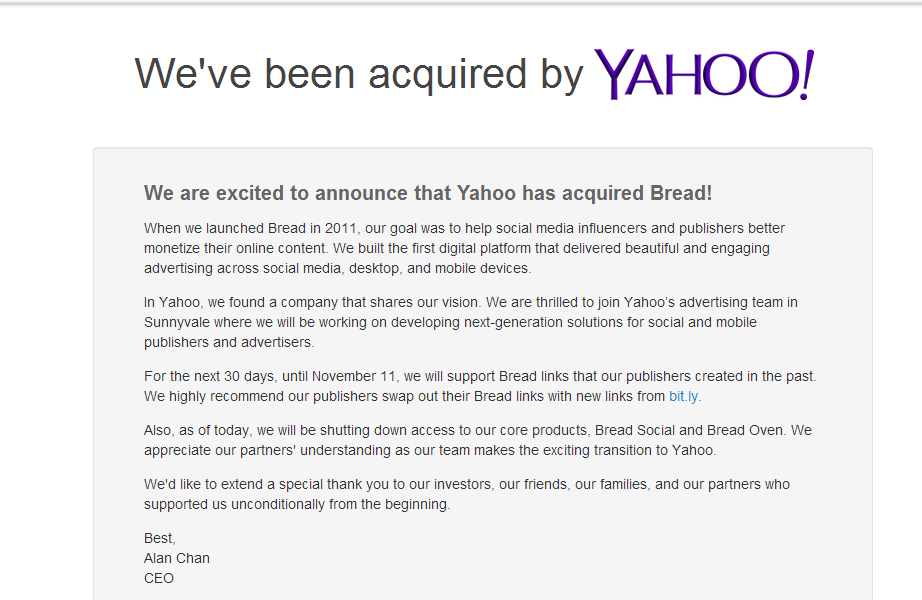Click the paragraph starting "When we launched Bread"
Viewport: 922px width, 600px height.
point(464,248)
